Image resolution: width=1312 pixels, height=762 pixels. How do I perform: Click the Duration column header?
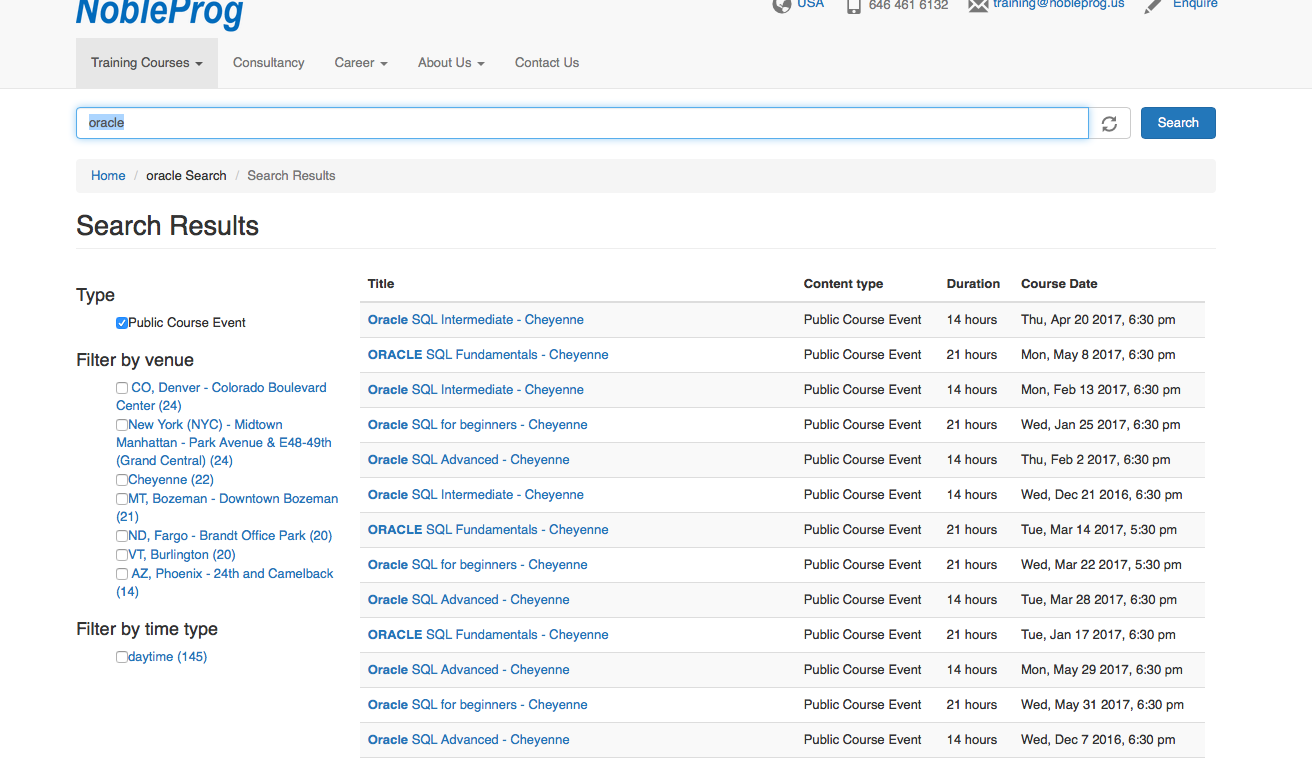tap(973, 284)
